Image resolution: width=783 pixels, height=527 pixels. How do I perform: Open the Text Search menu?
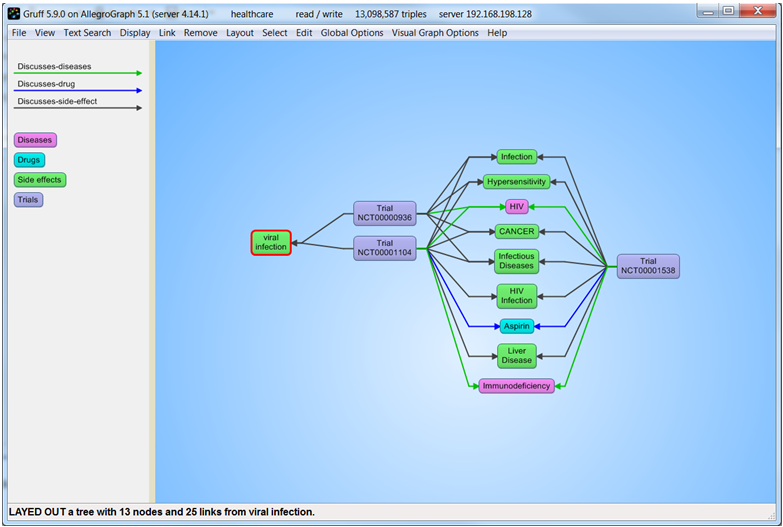click(87, 33)
